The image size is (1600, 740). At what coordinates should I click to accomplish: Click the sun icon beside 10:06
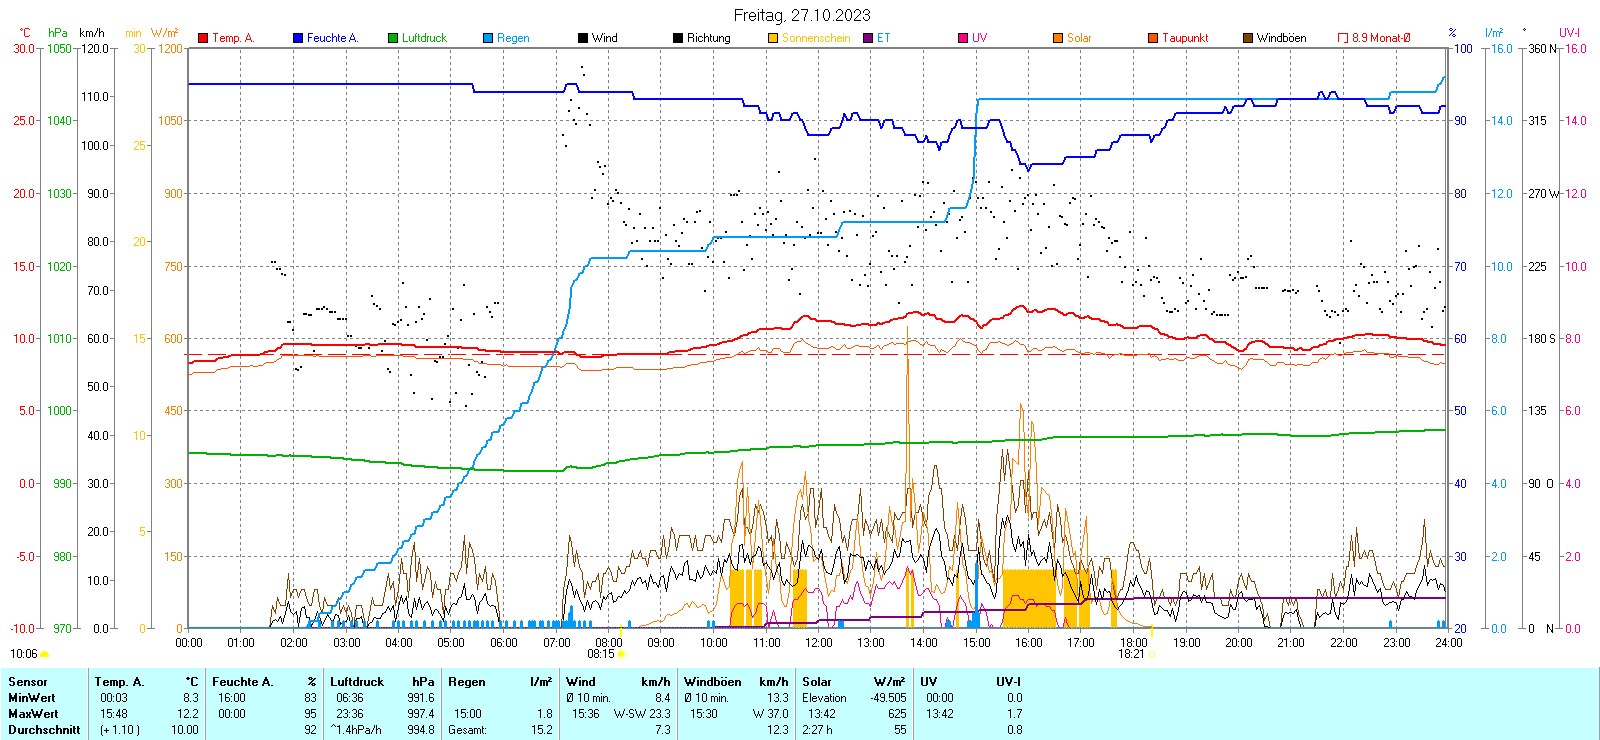[44, 654]
